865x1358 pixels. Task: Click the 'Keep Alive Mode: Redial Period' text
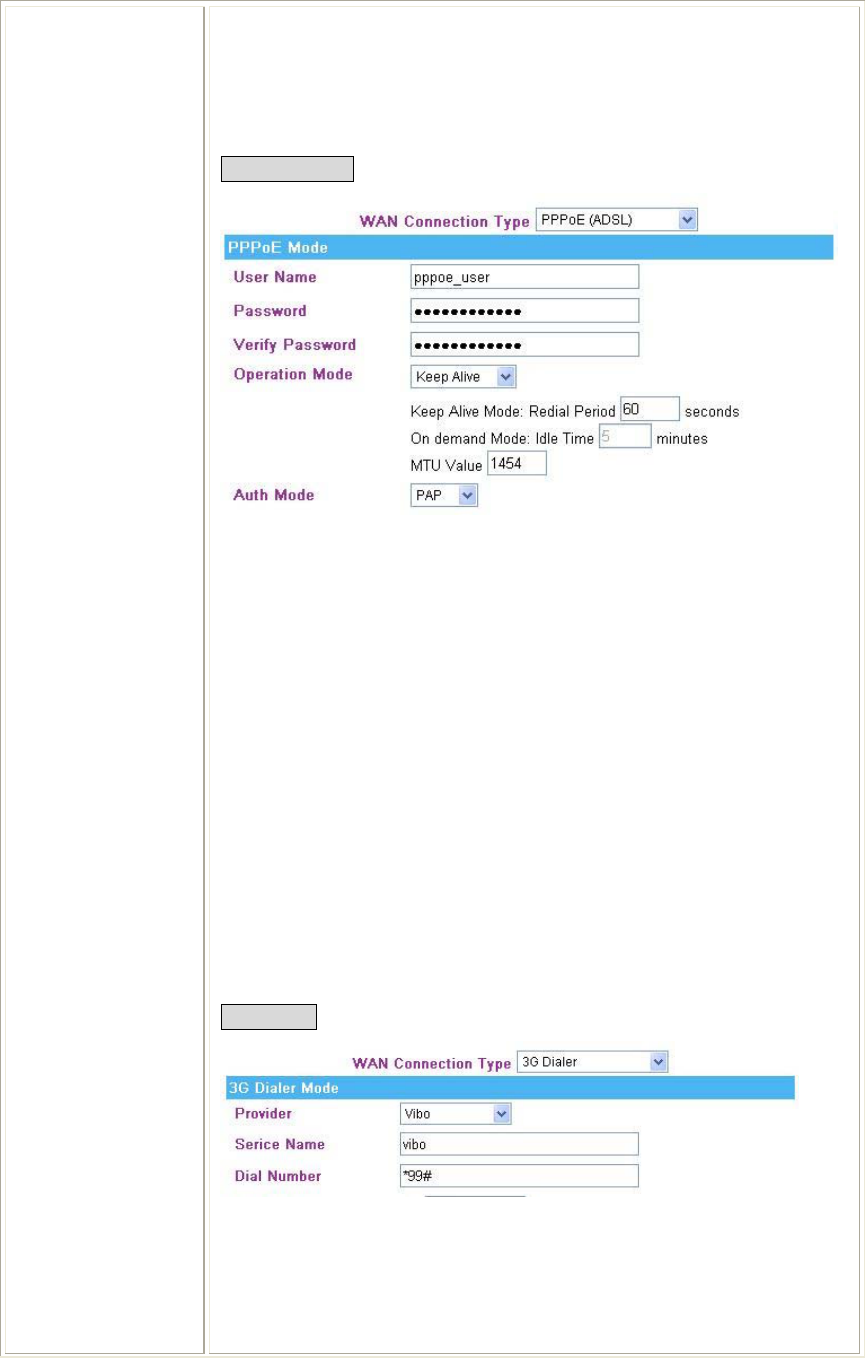click(513, 411)
